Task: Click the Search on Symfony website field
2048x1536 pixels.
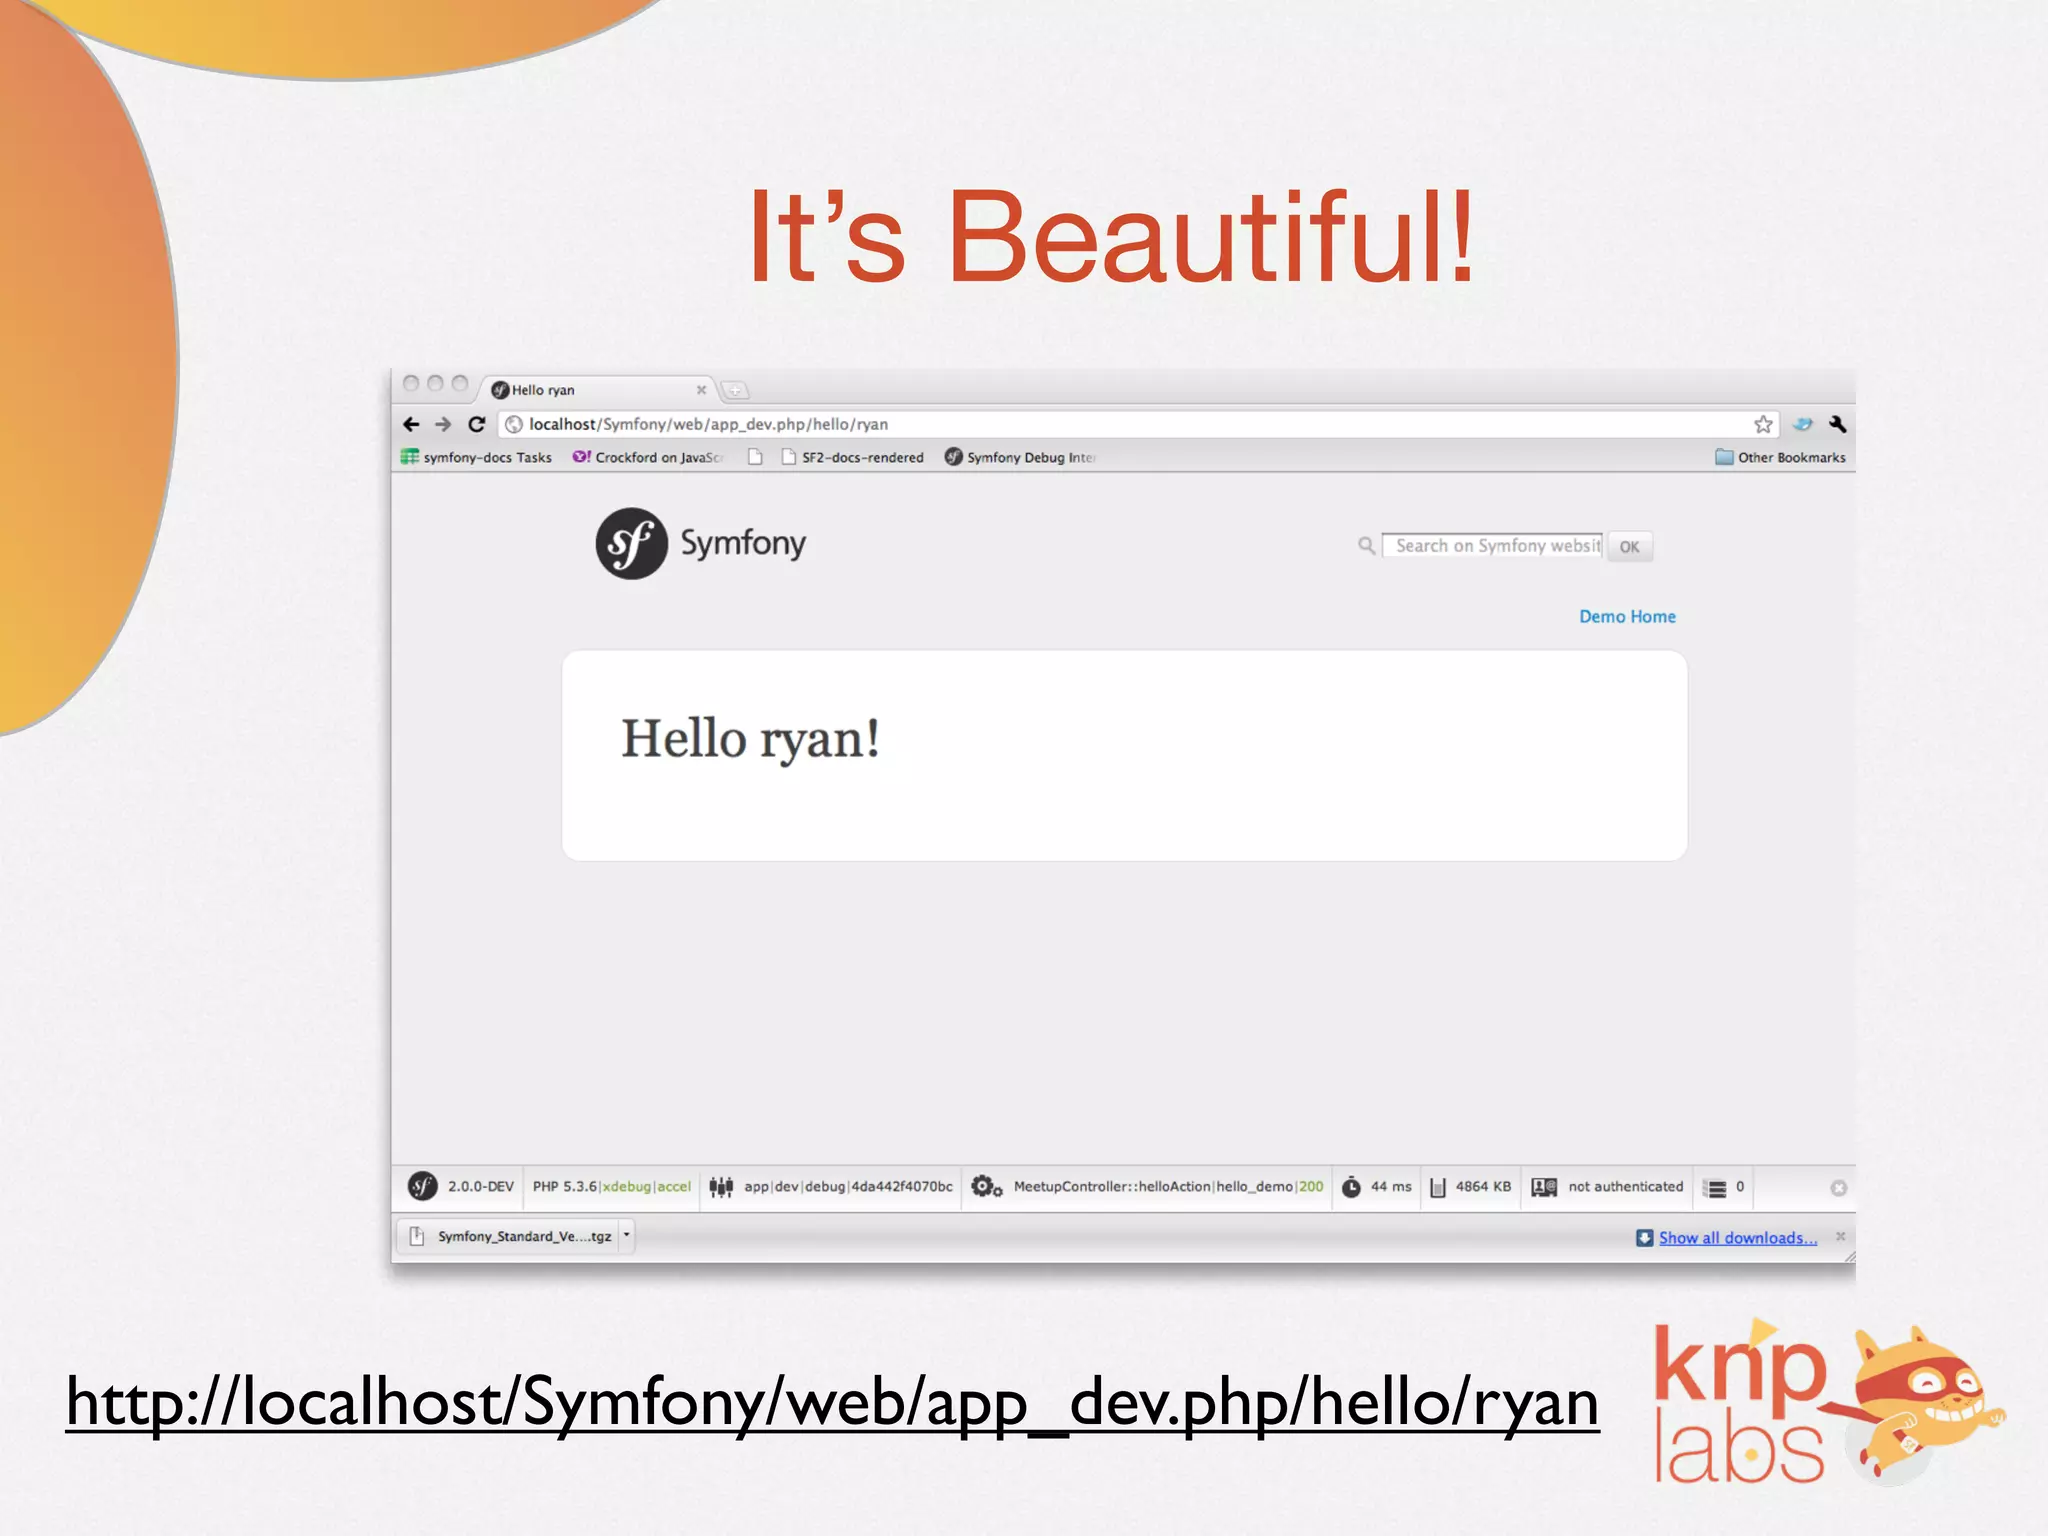Action: 1492,545
